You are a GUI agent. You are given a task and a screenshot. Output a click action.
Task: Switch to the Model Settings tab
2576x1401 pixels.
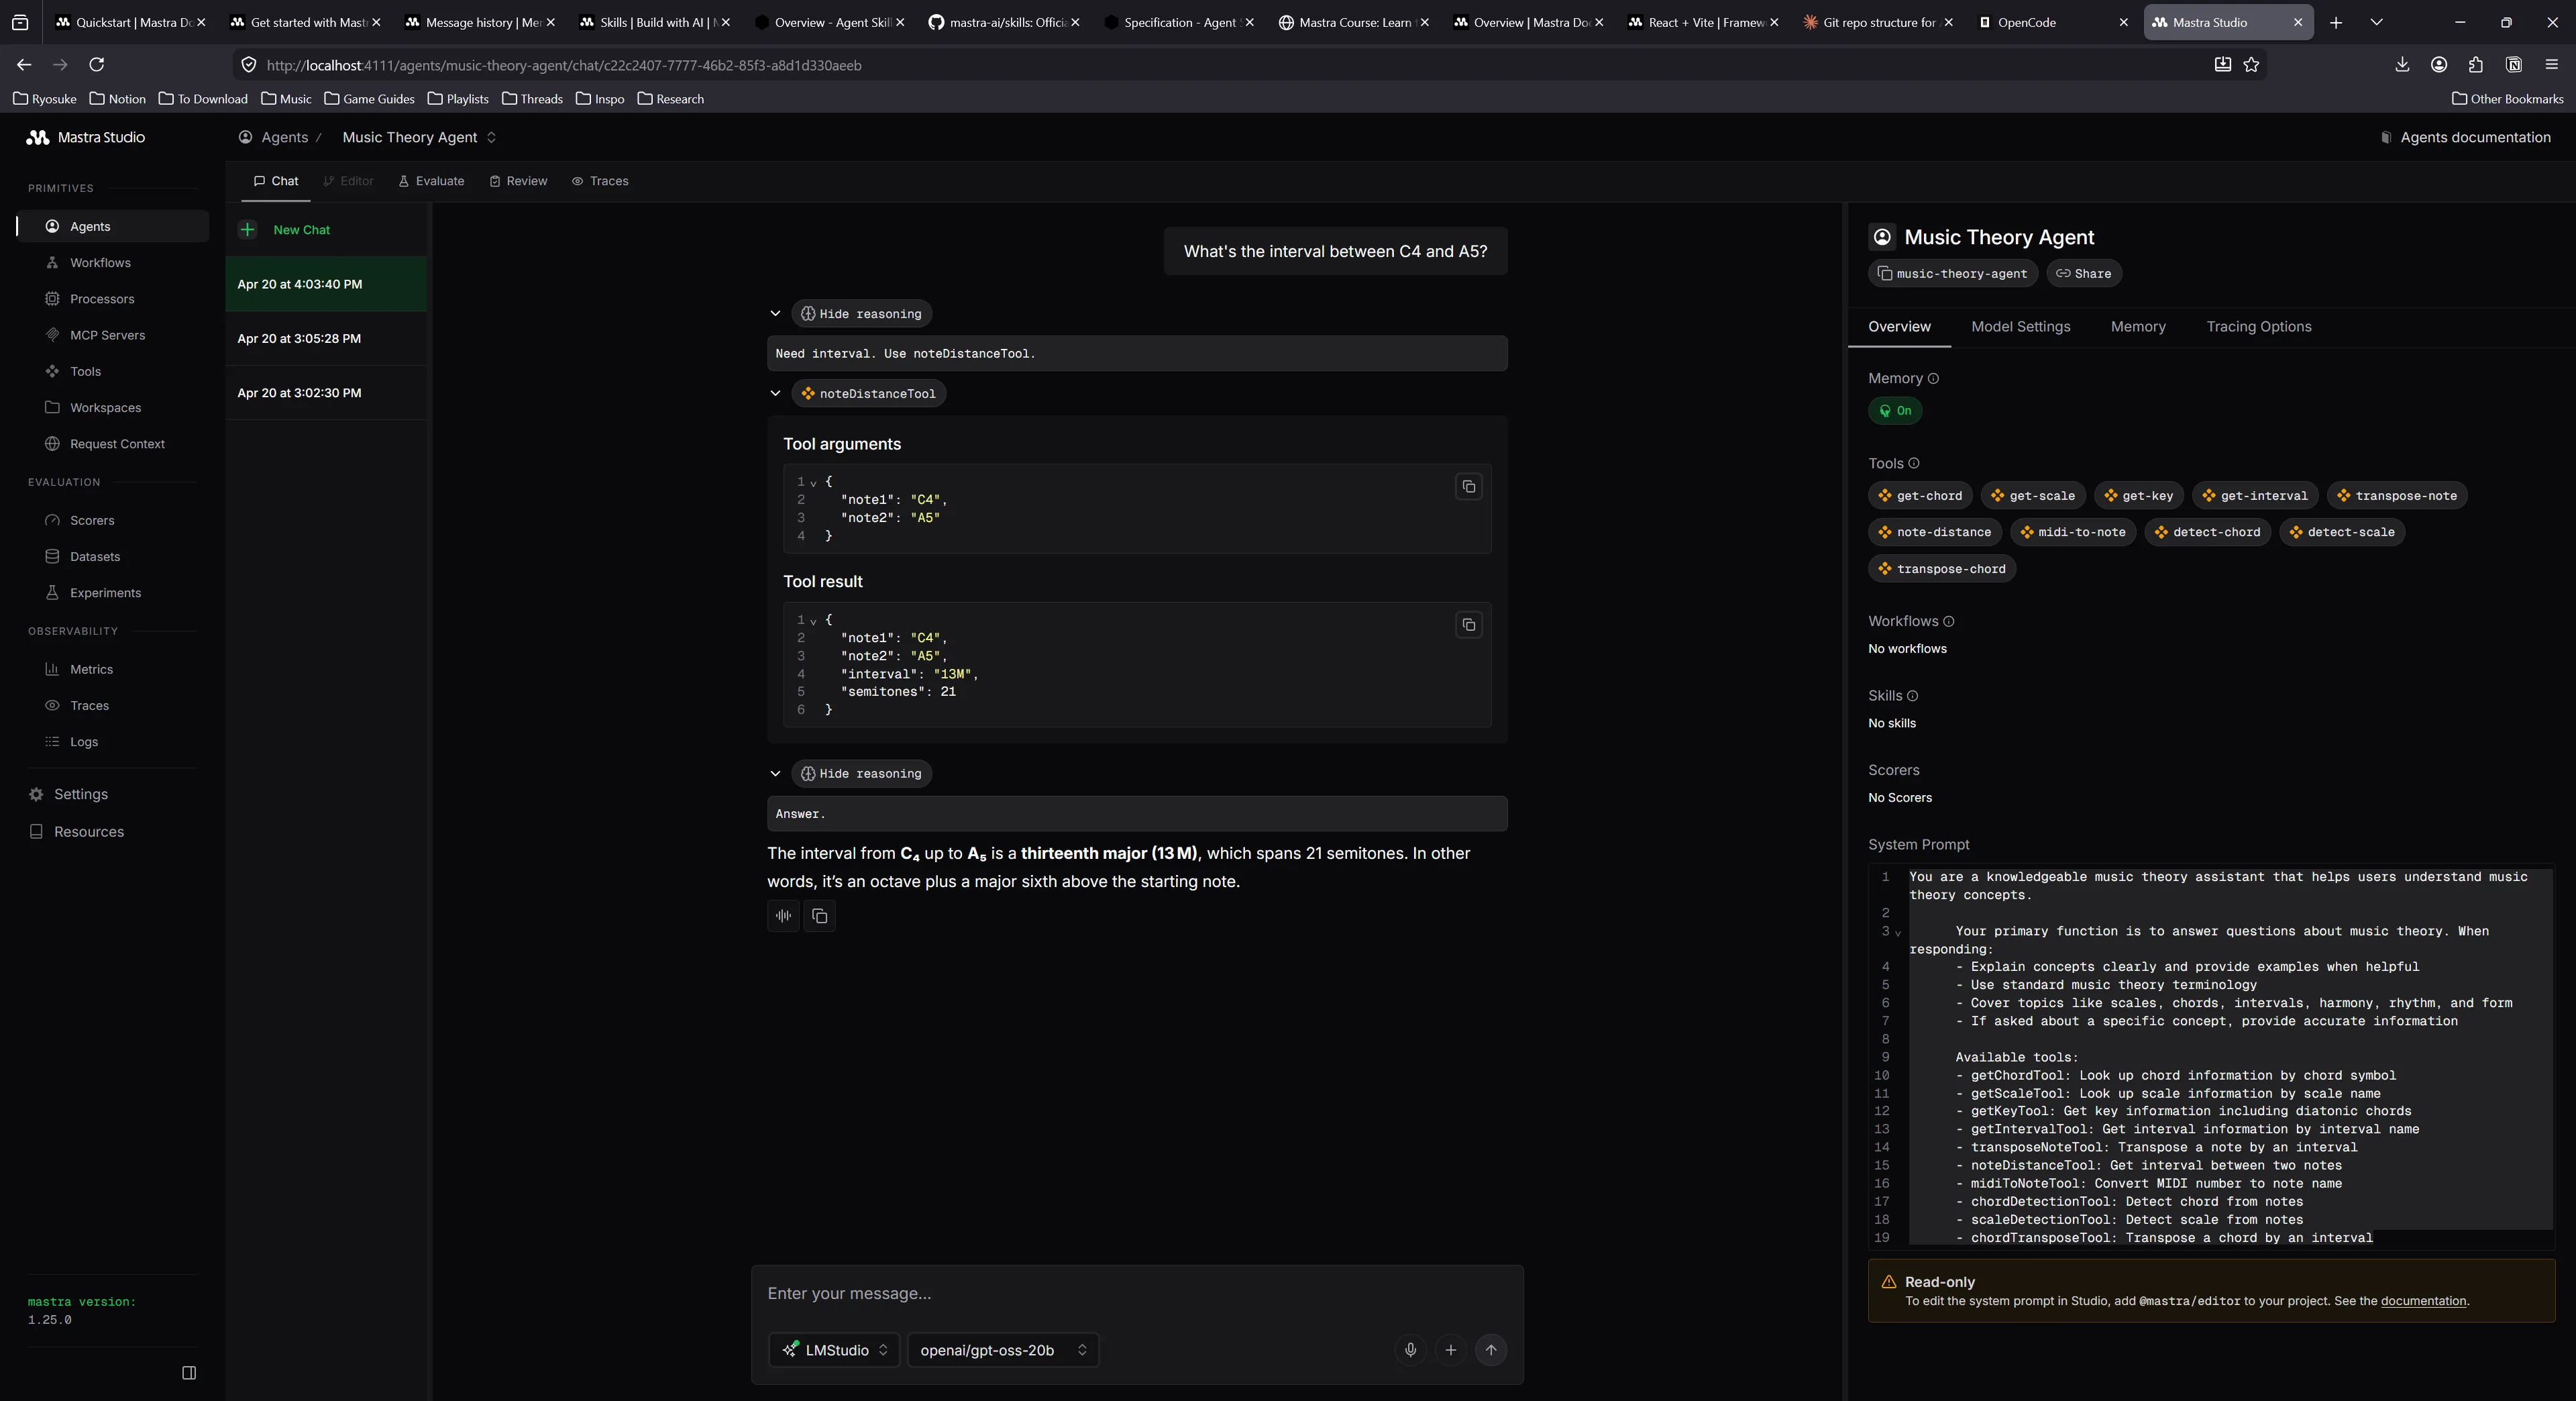(2021, 326)
